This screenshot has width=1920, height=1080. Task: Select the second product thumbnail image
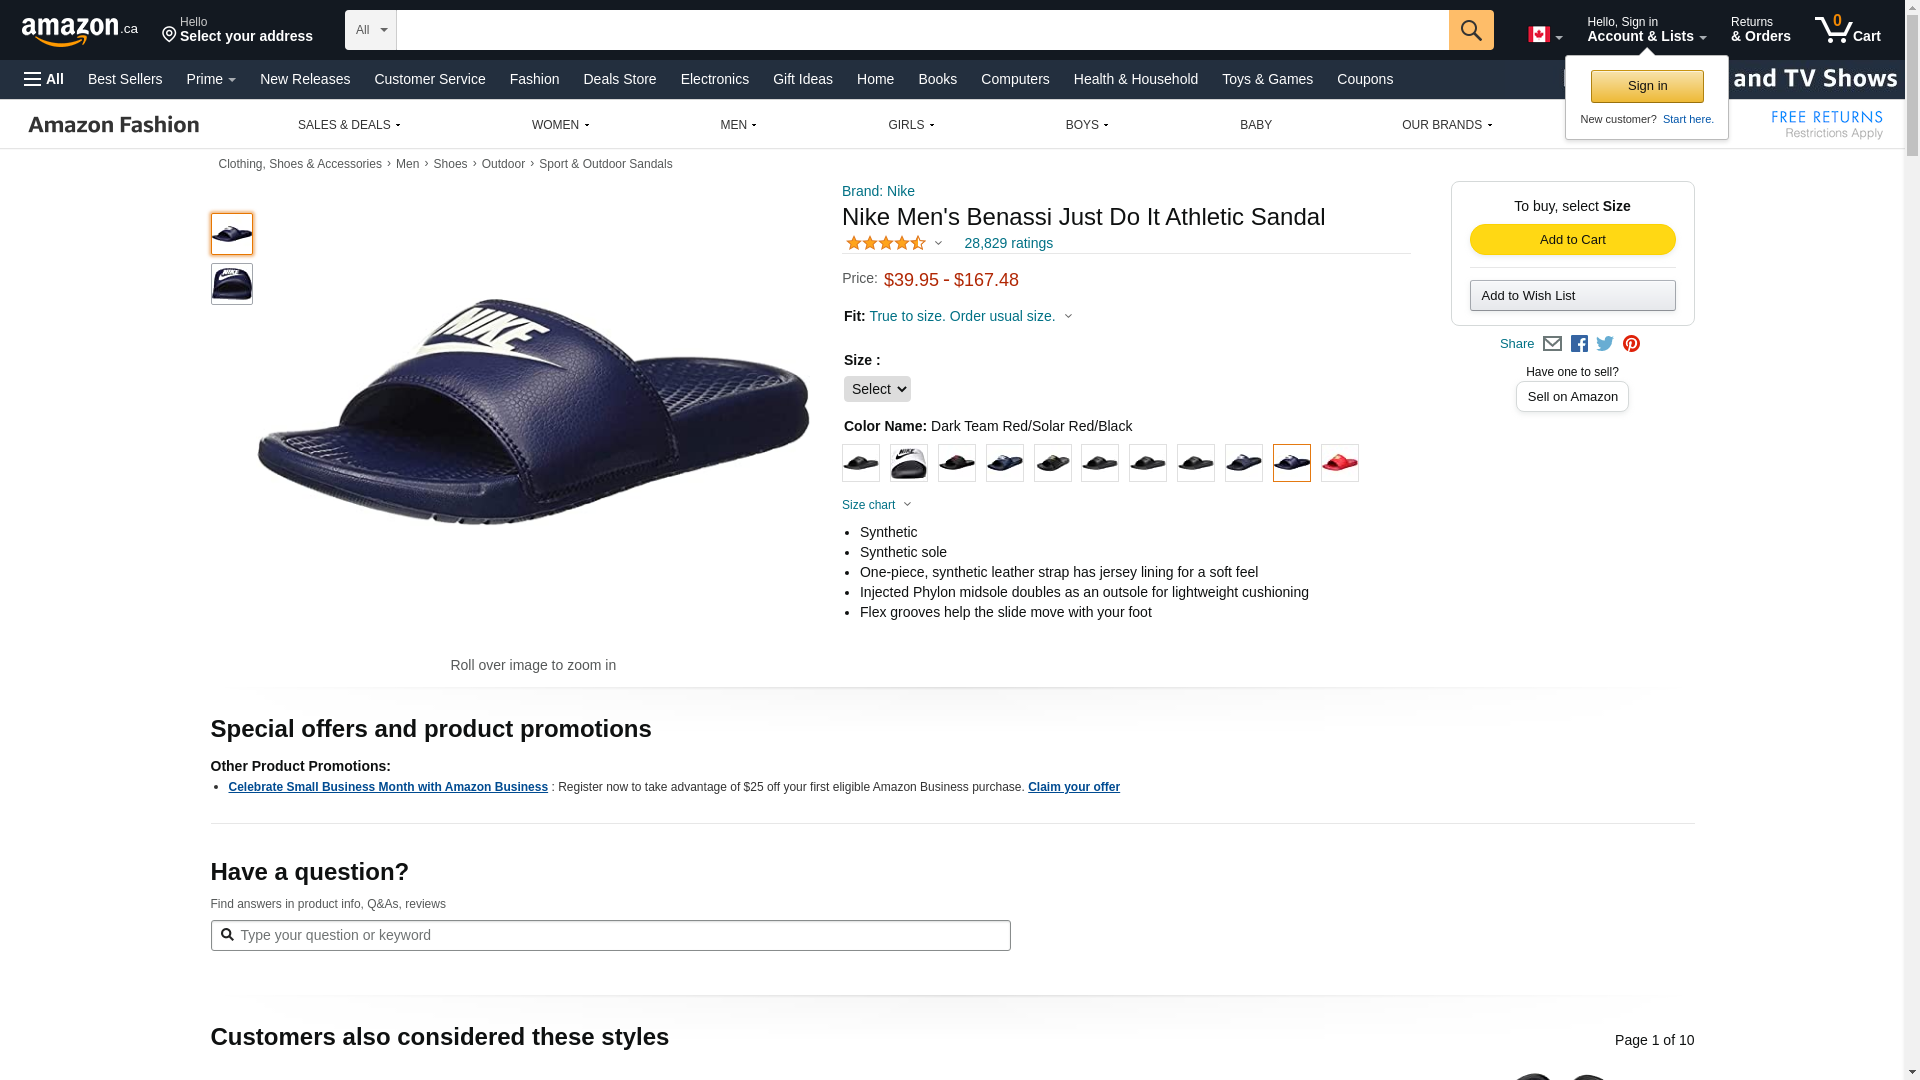pyautogui.click(x=232, y=284)
